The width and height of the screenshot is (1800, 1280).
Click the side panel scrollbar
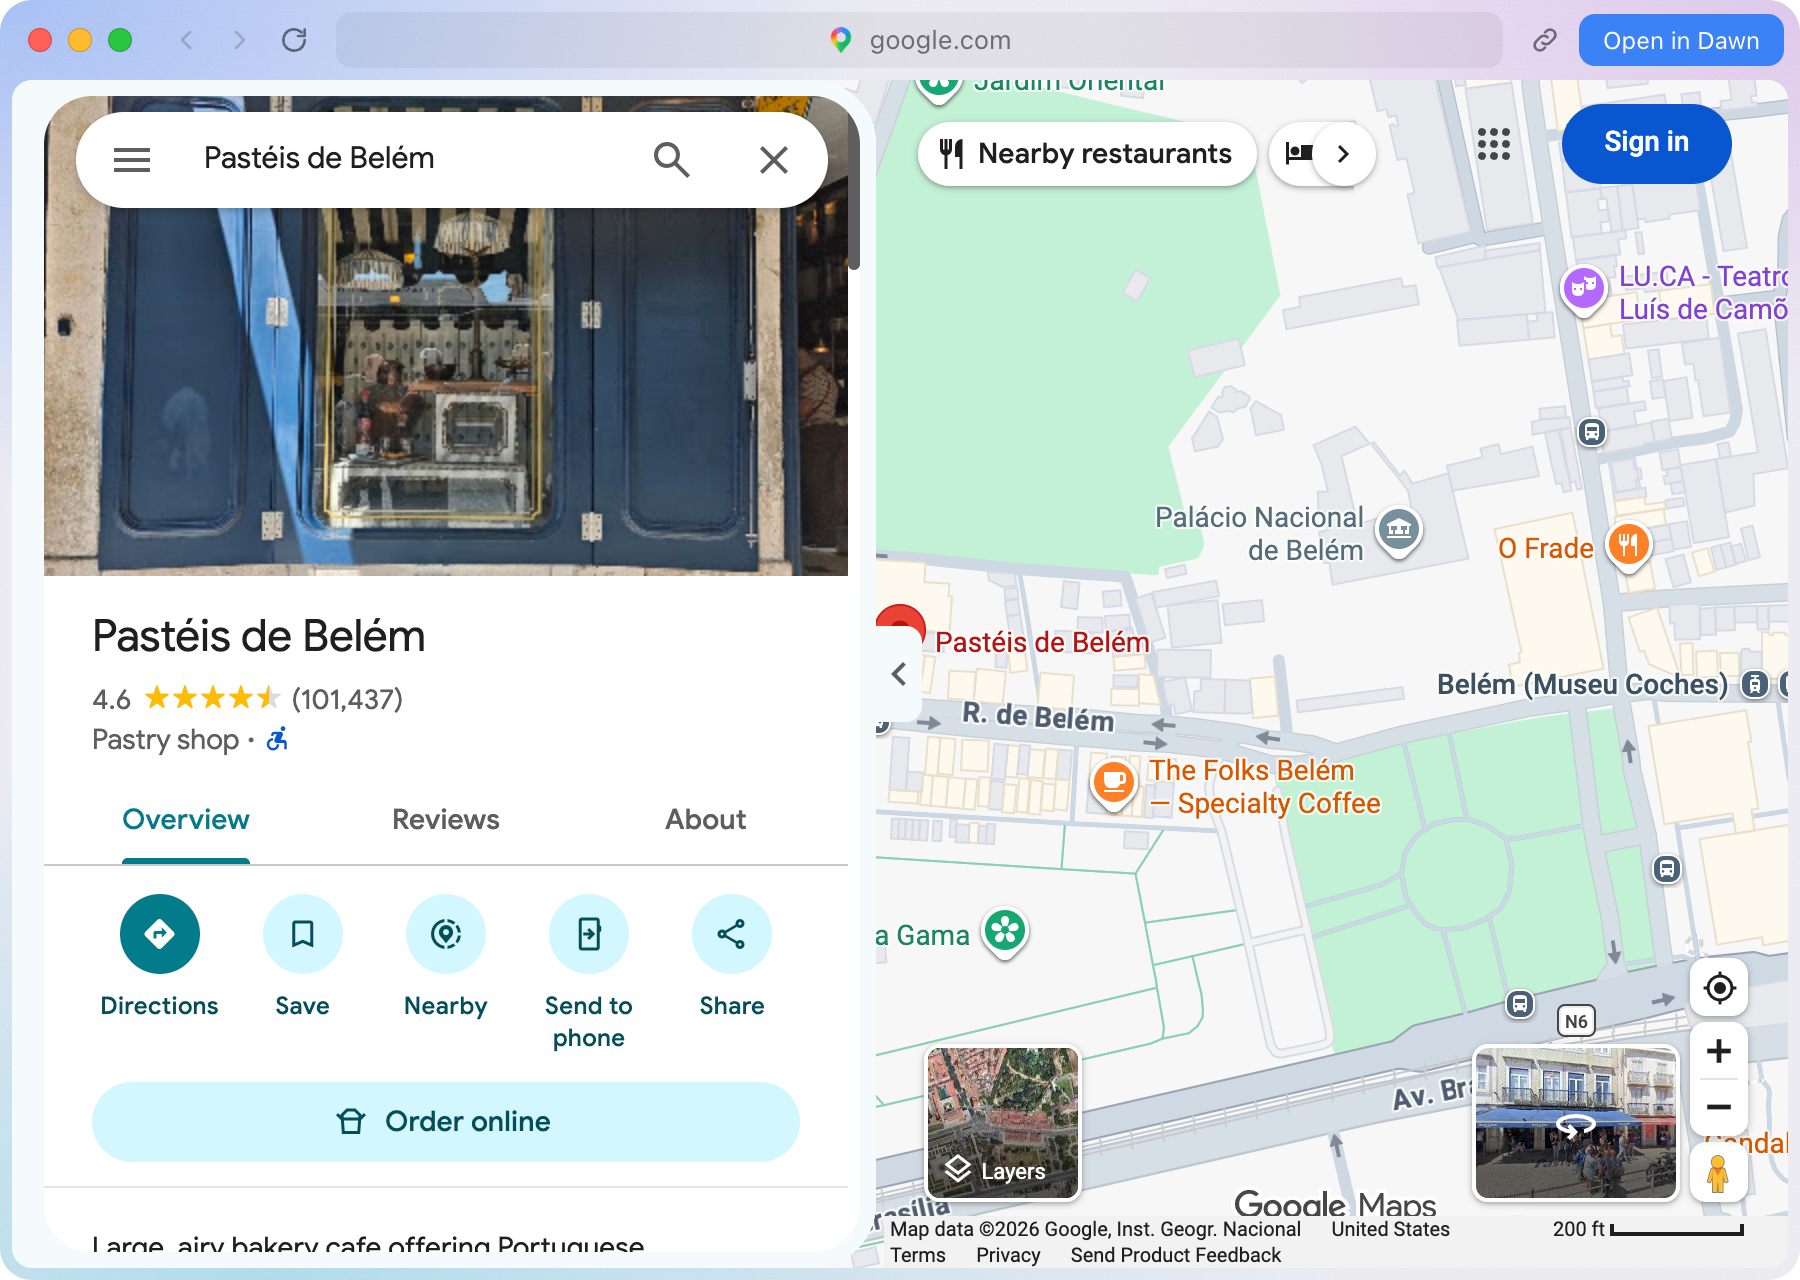tap(854, 190)
